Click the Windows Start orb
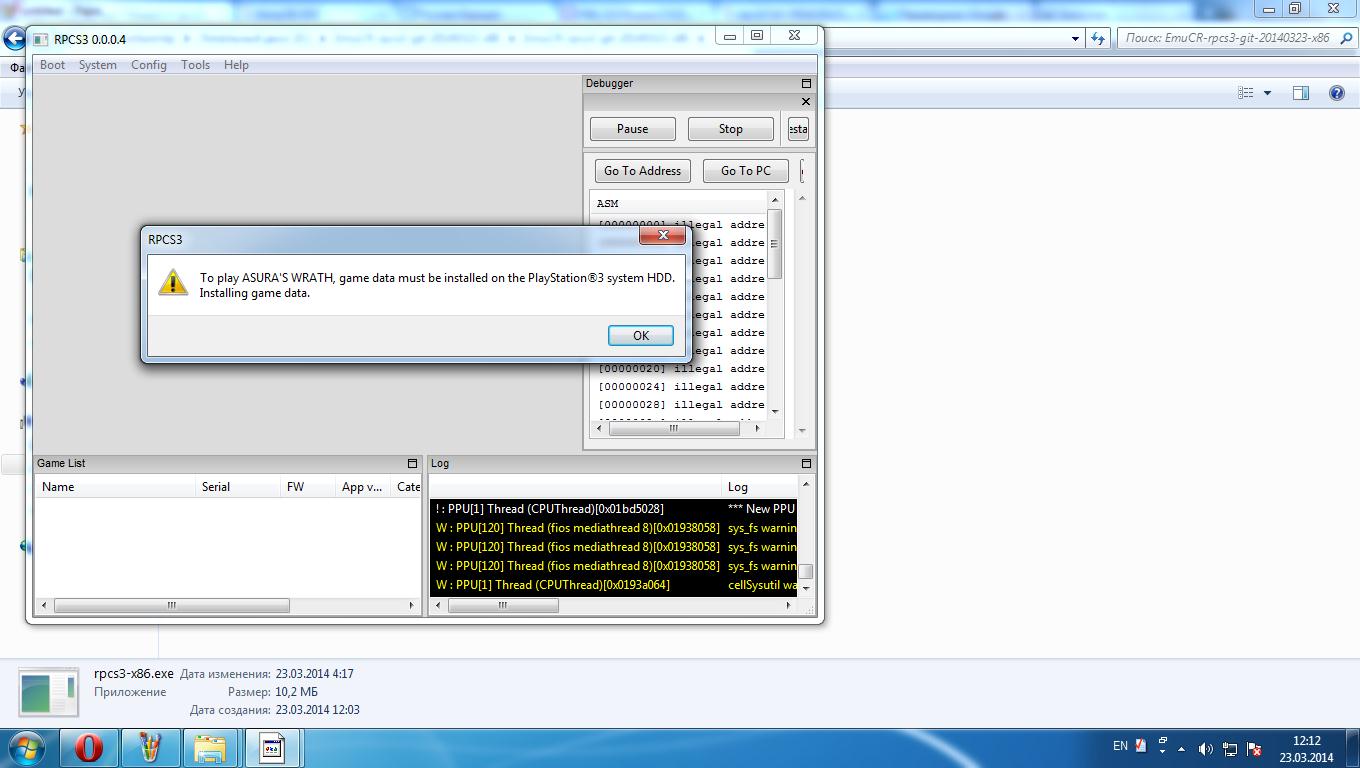The width and height of the screenshot is (1360, 768). click(27, 748)
